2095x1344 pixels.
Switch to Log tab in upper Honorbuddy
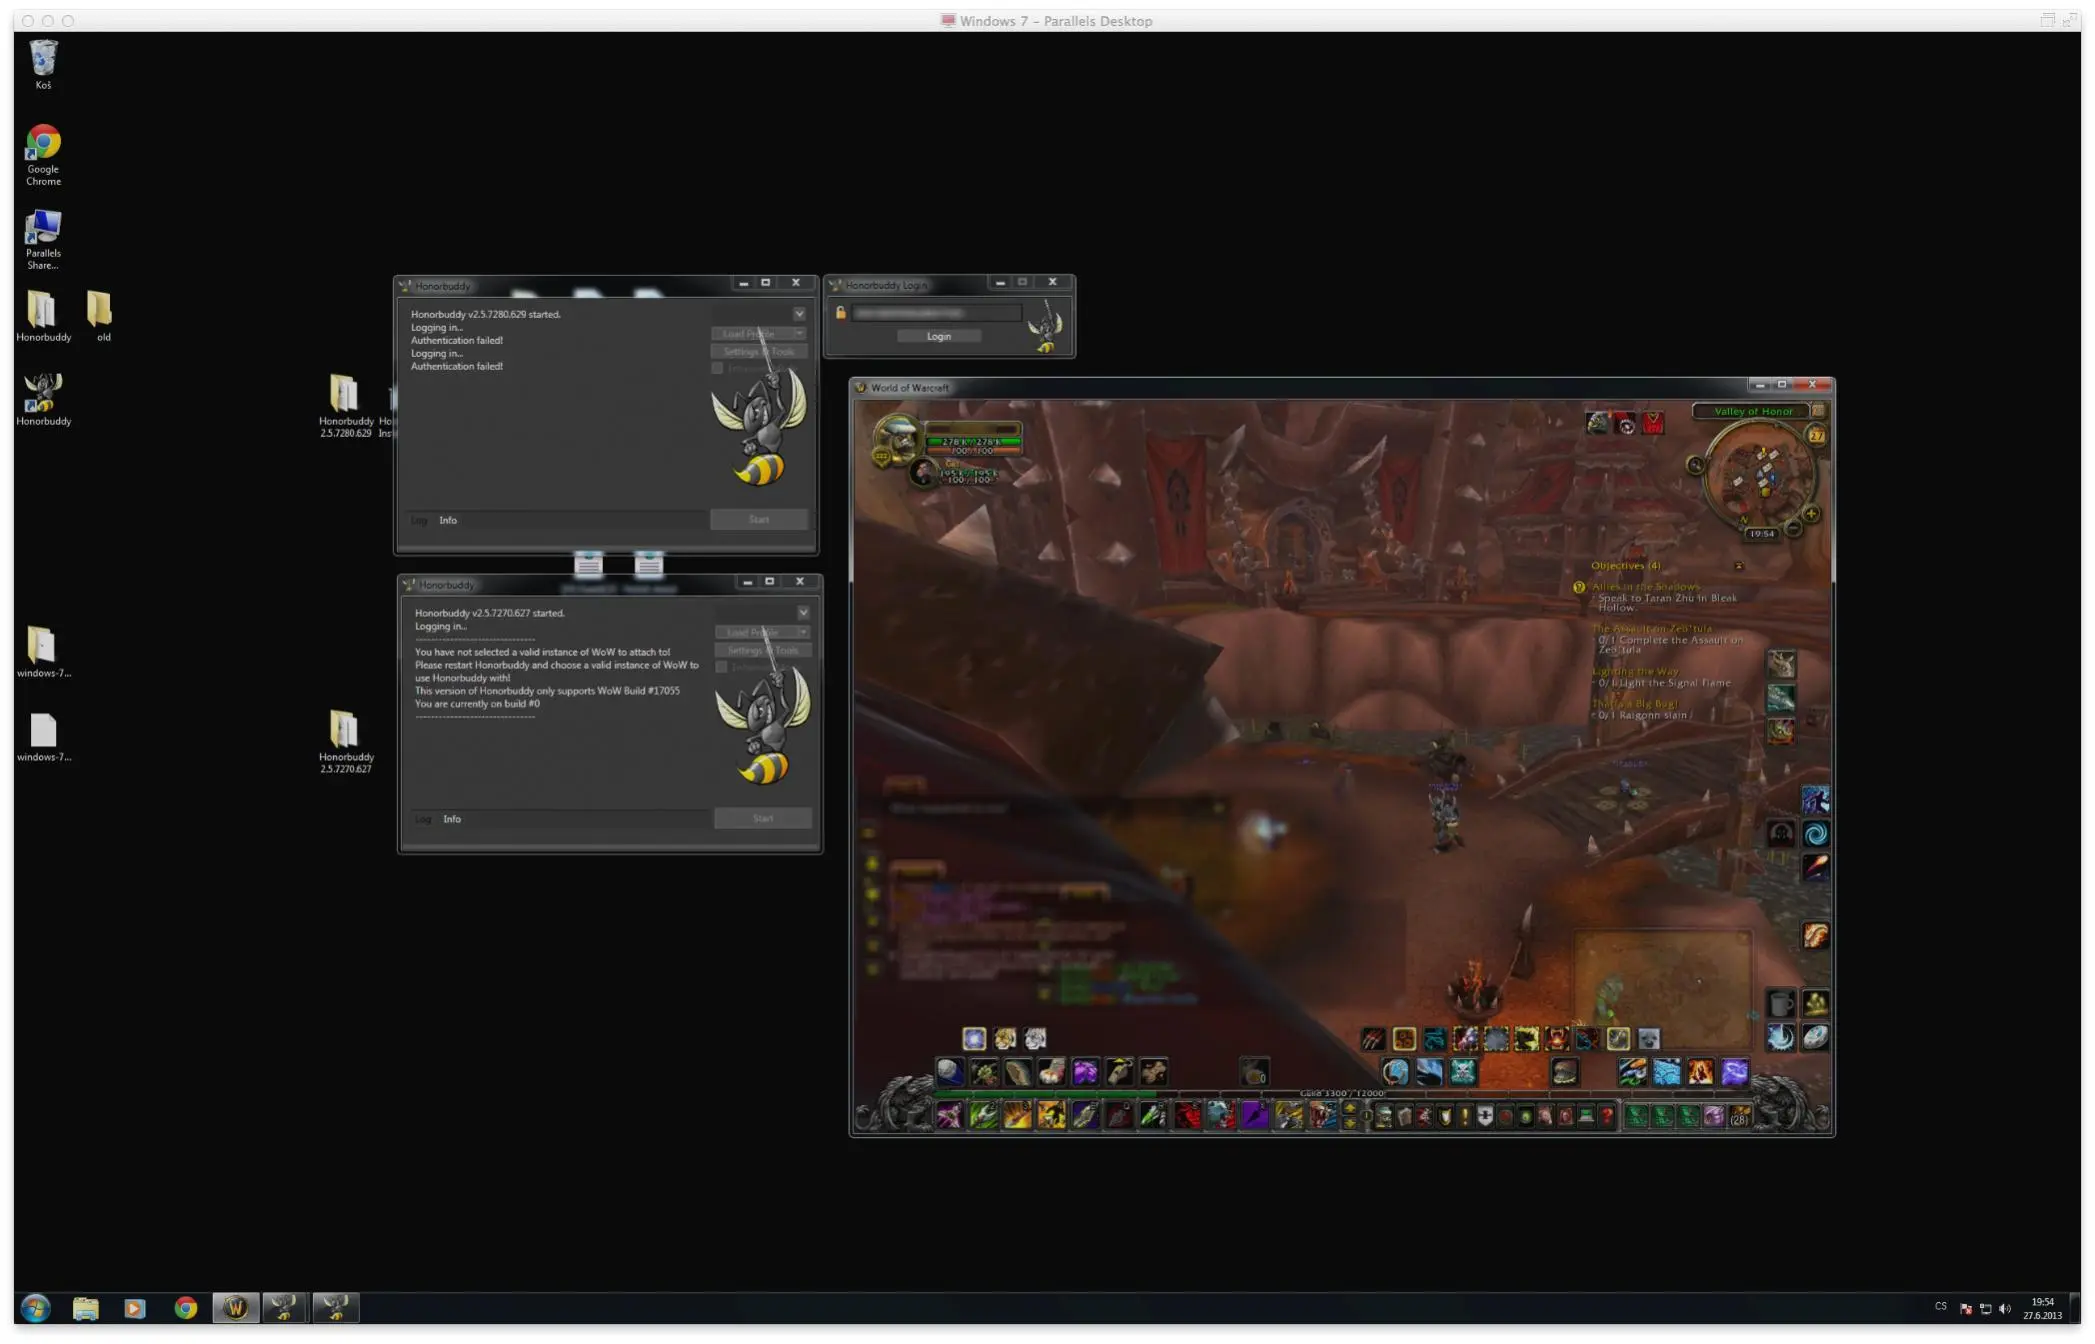[419, 520]
